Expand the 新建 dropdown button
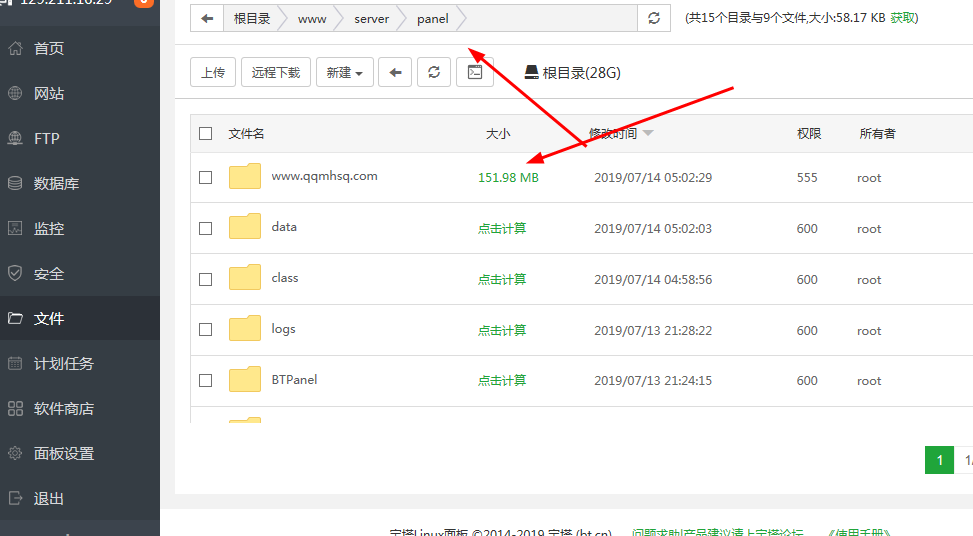The image size is (973, 536). [344, 73]
